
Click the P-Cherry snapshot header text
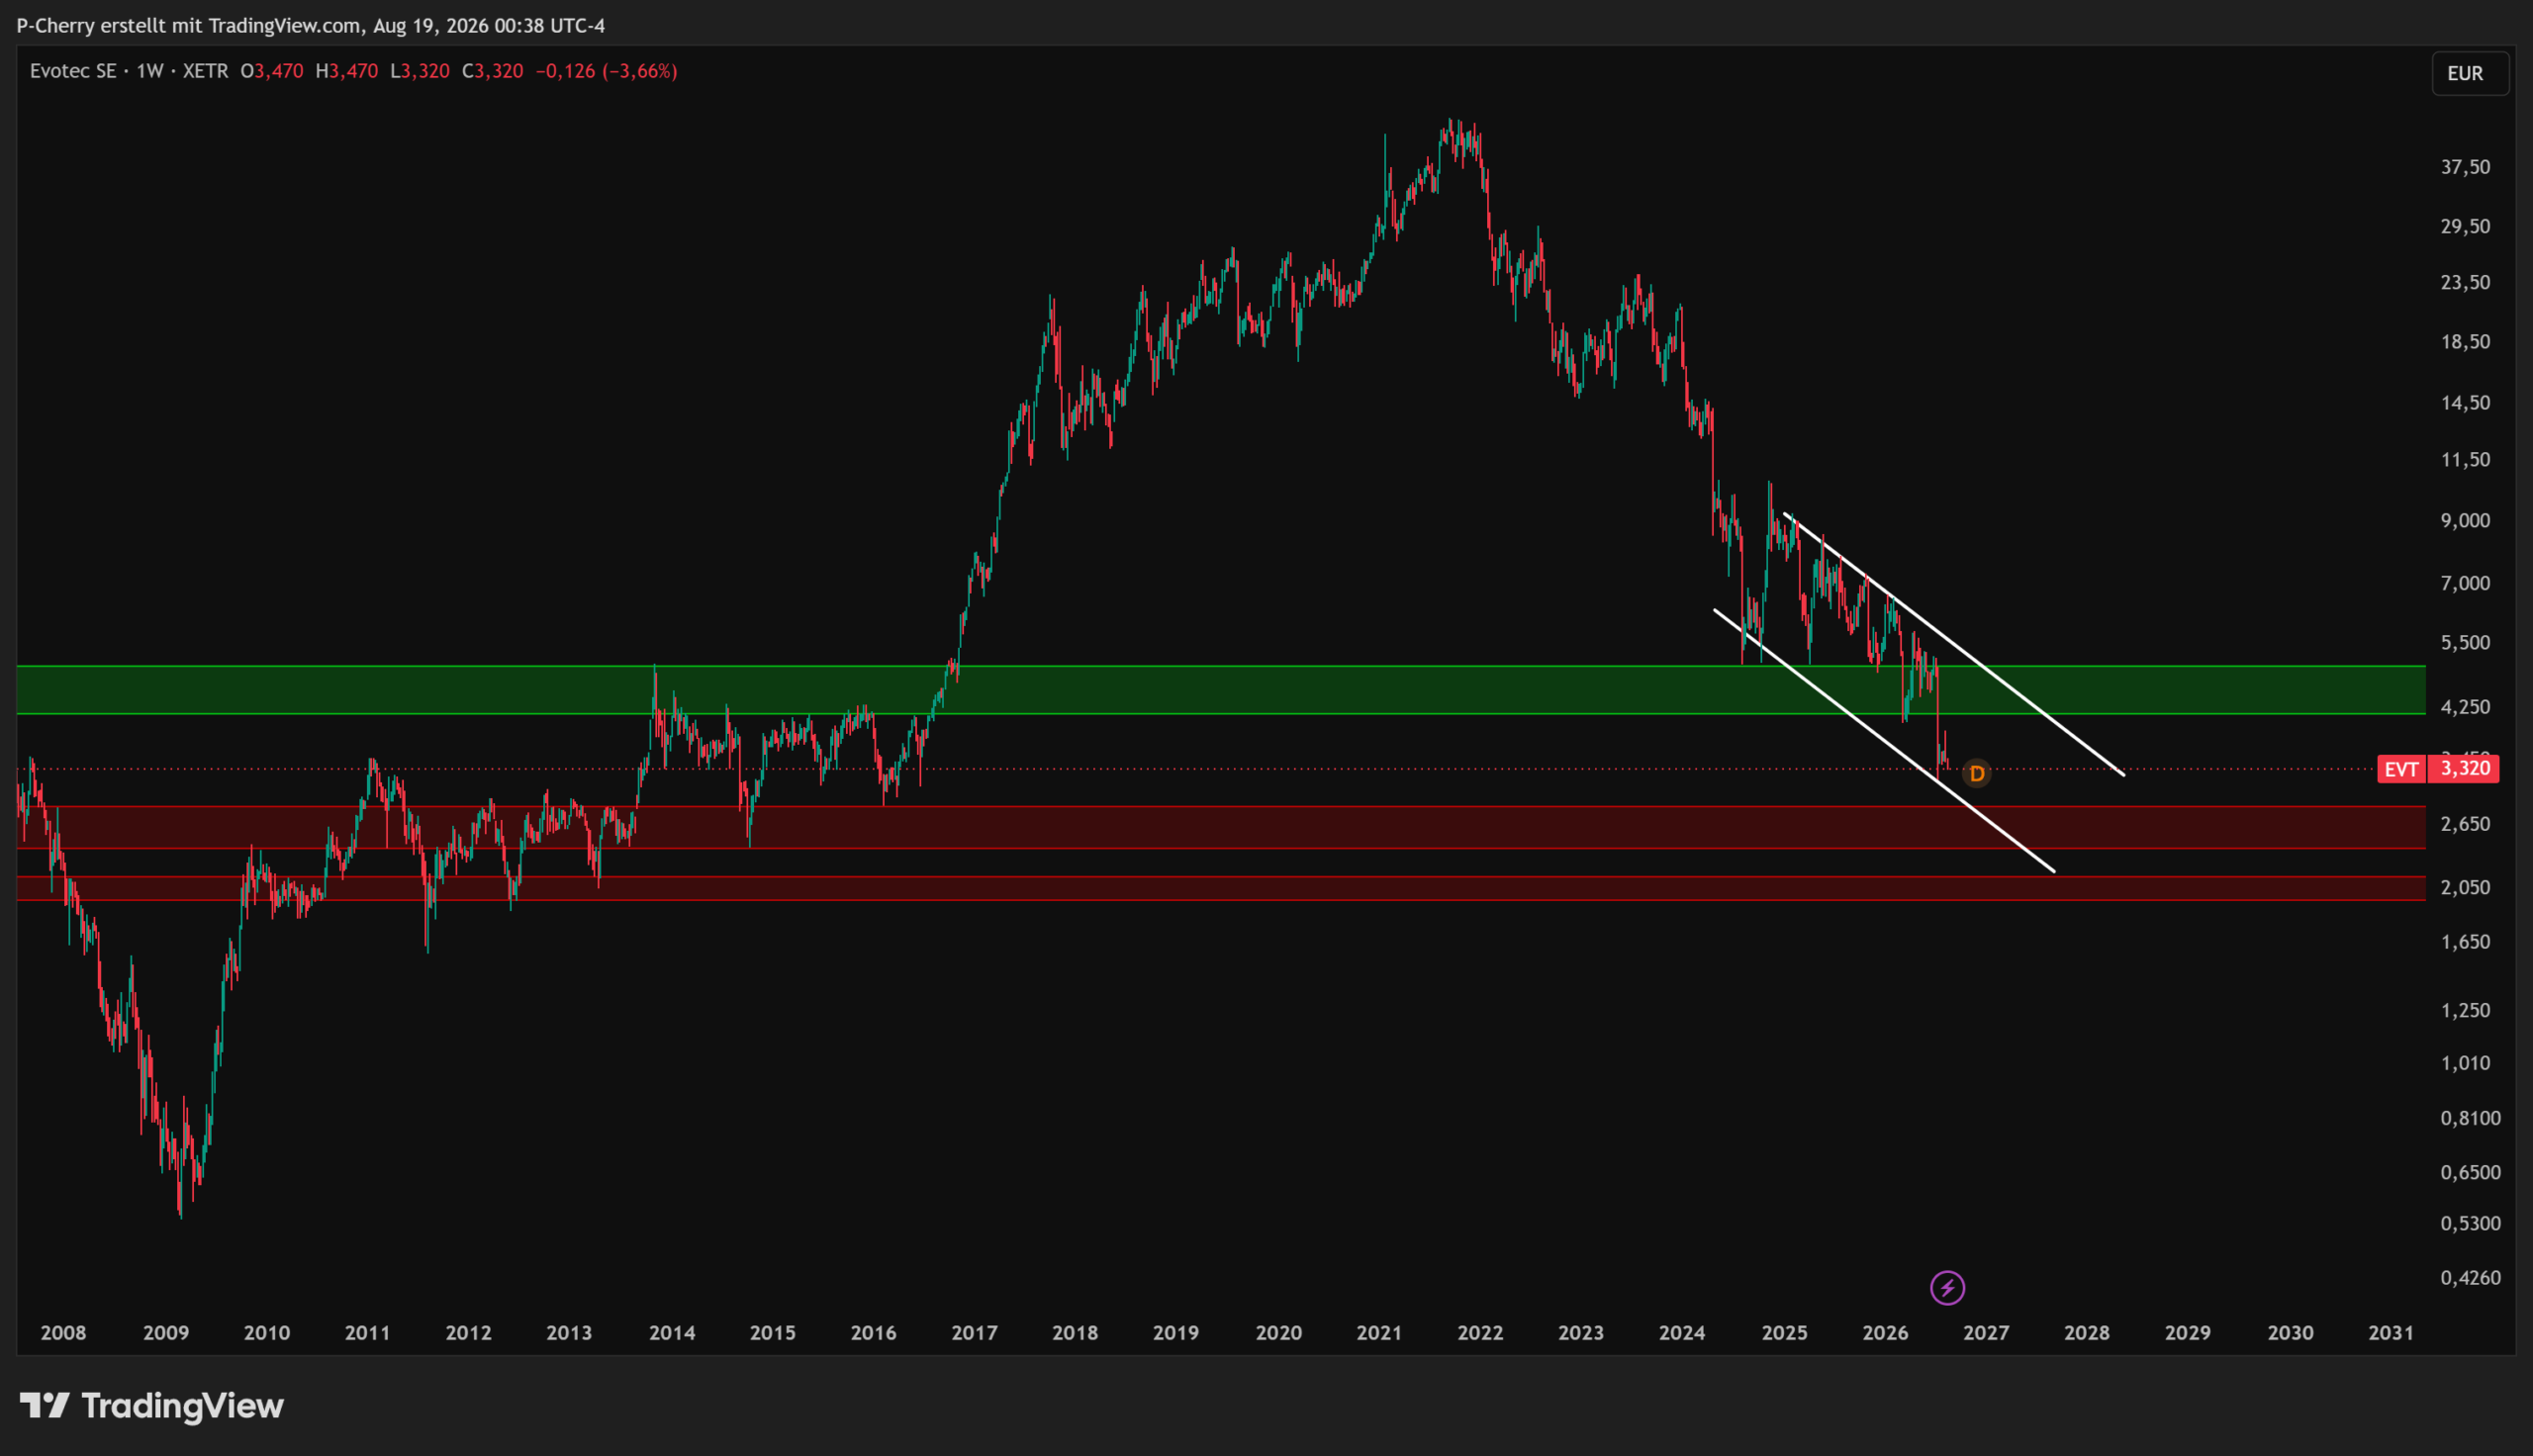311,26
